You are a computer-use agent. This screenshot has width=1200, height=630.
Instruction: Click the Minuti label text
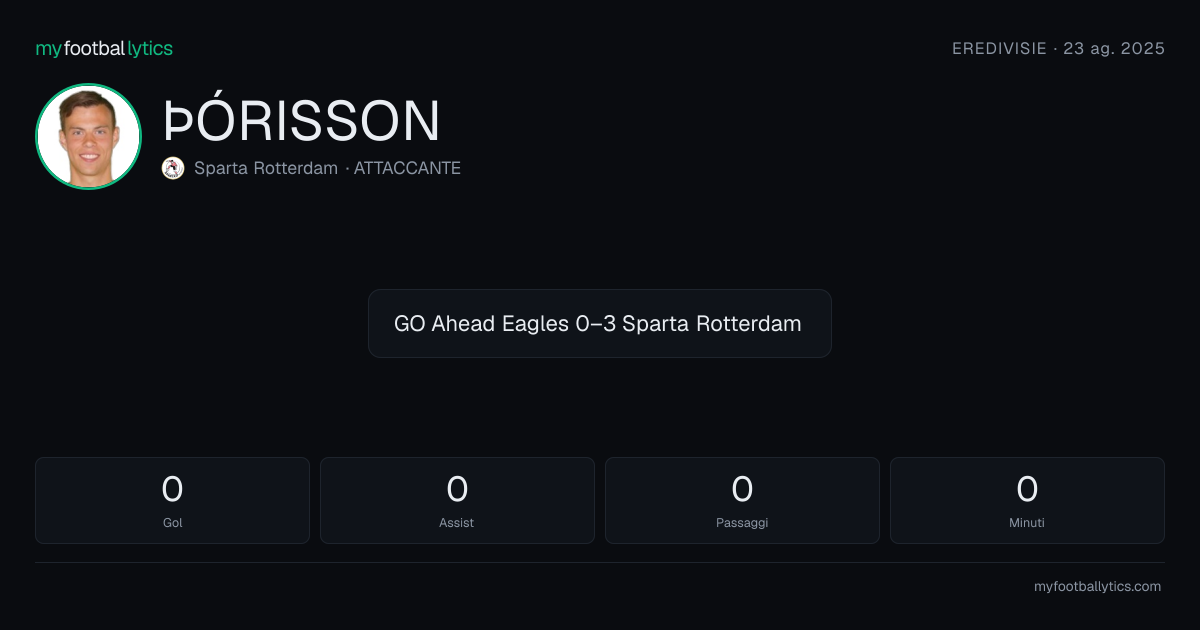tap(1027, 522)
